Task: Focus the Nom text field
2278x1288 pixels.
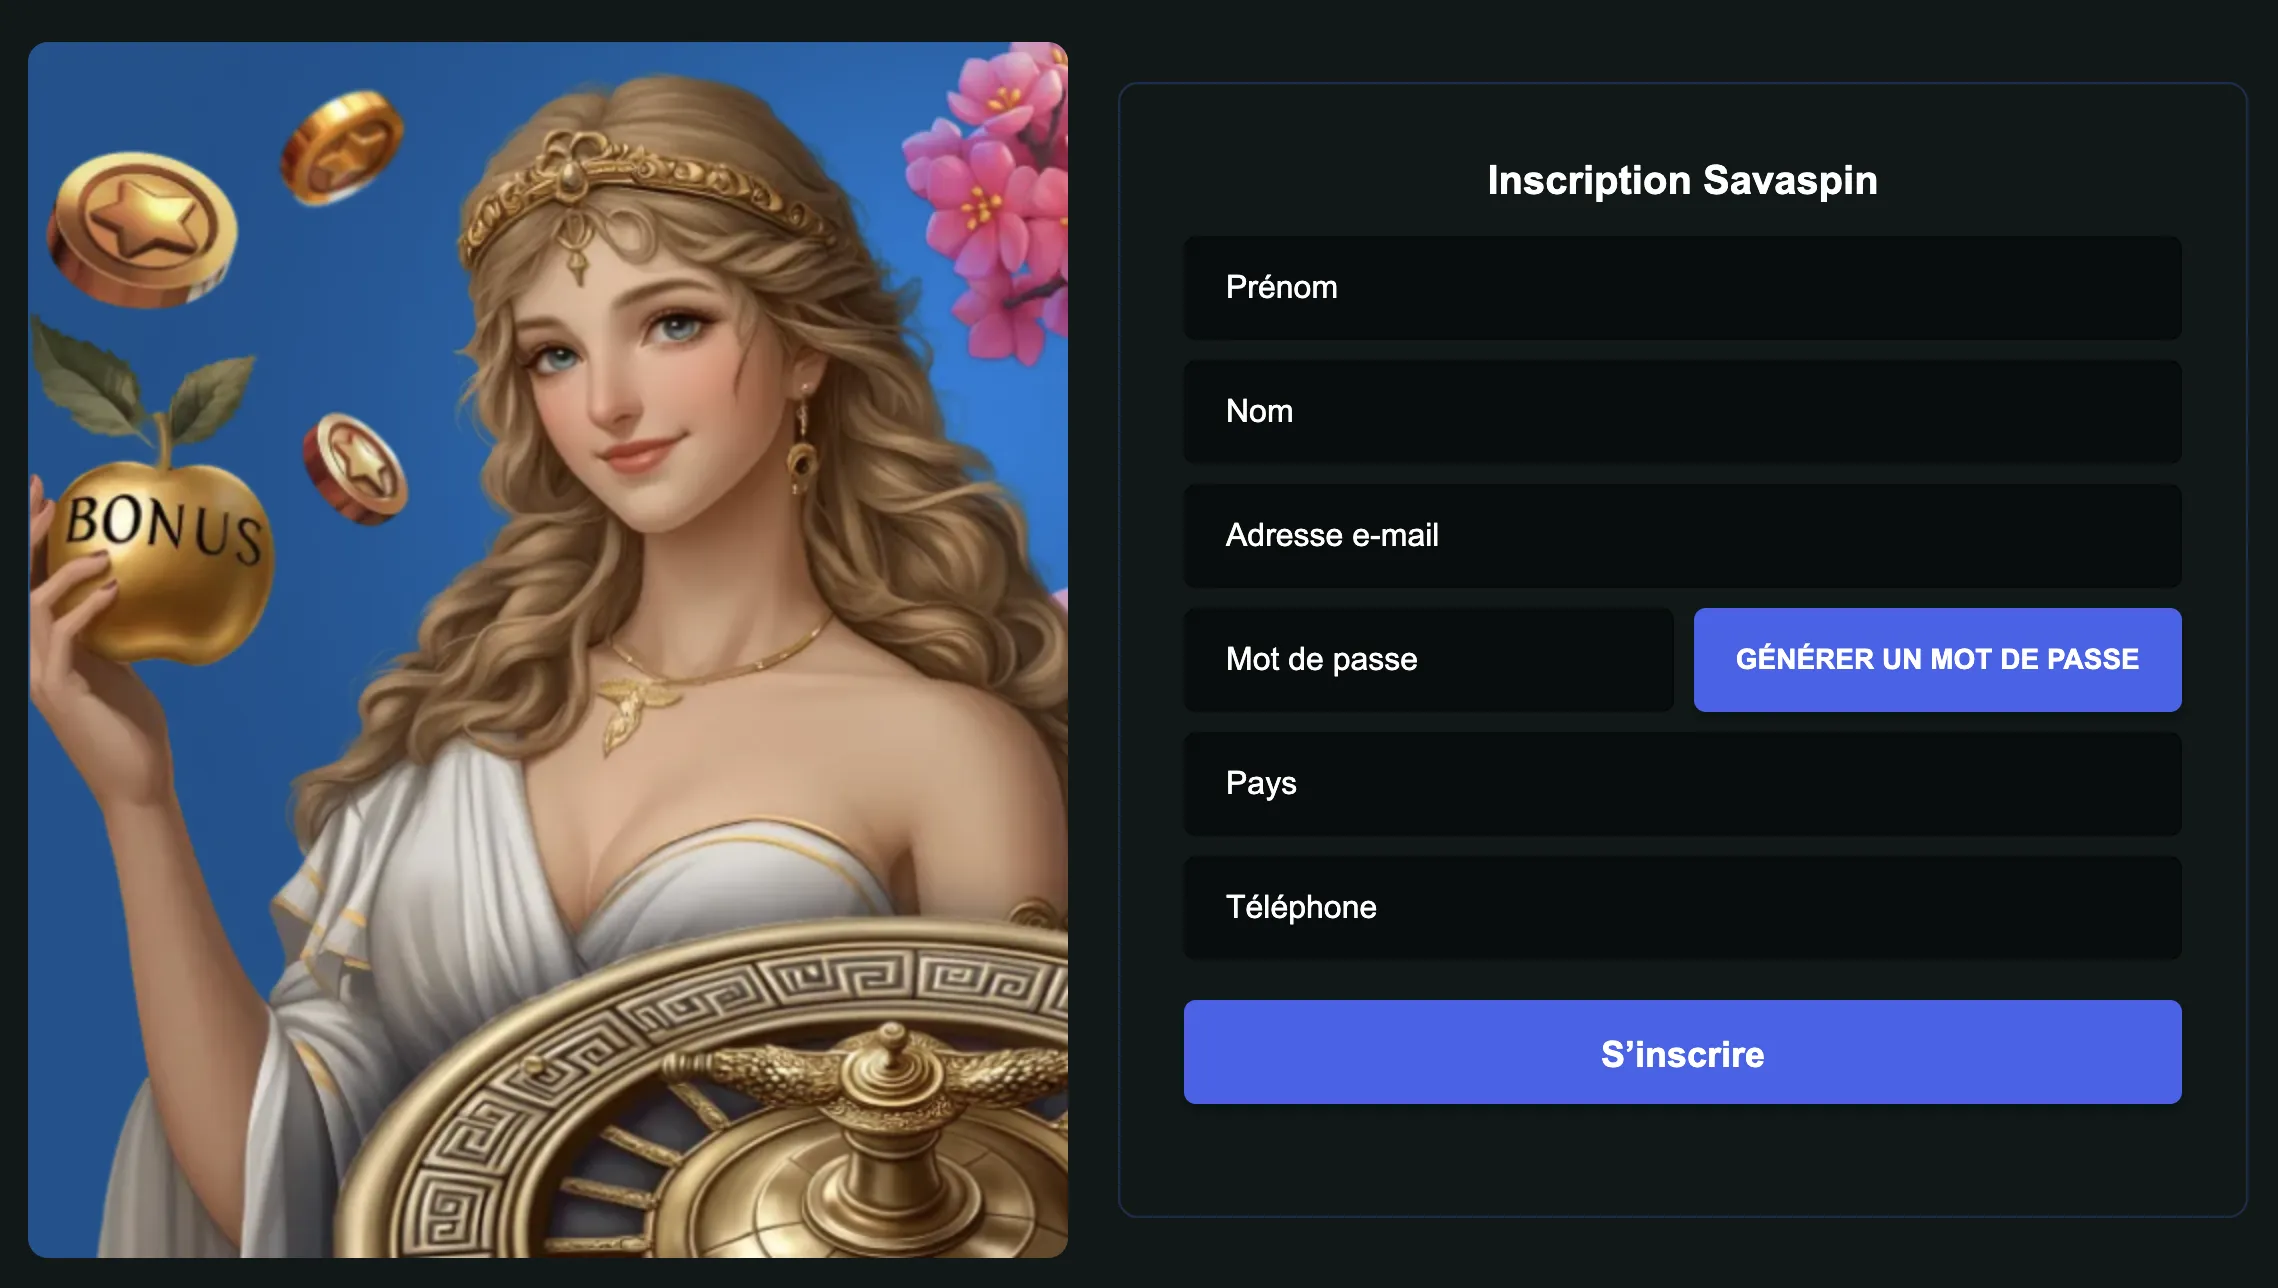Action: point(1682,412)
